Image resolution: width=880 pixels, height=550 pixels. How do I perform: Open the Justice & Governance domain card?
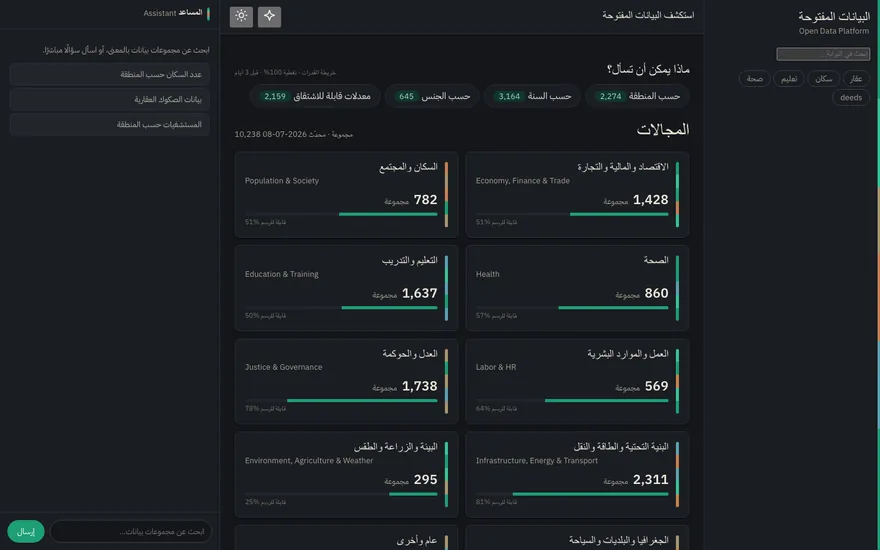tap(346, 381)
